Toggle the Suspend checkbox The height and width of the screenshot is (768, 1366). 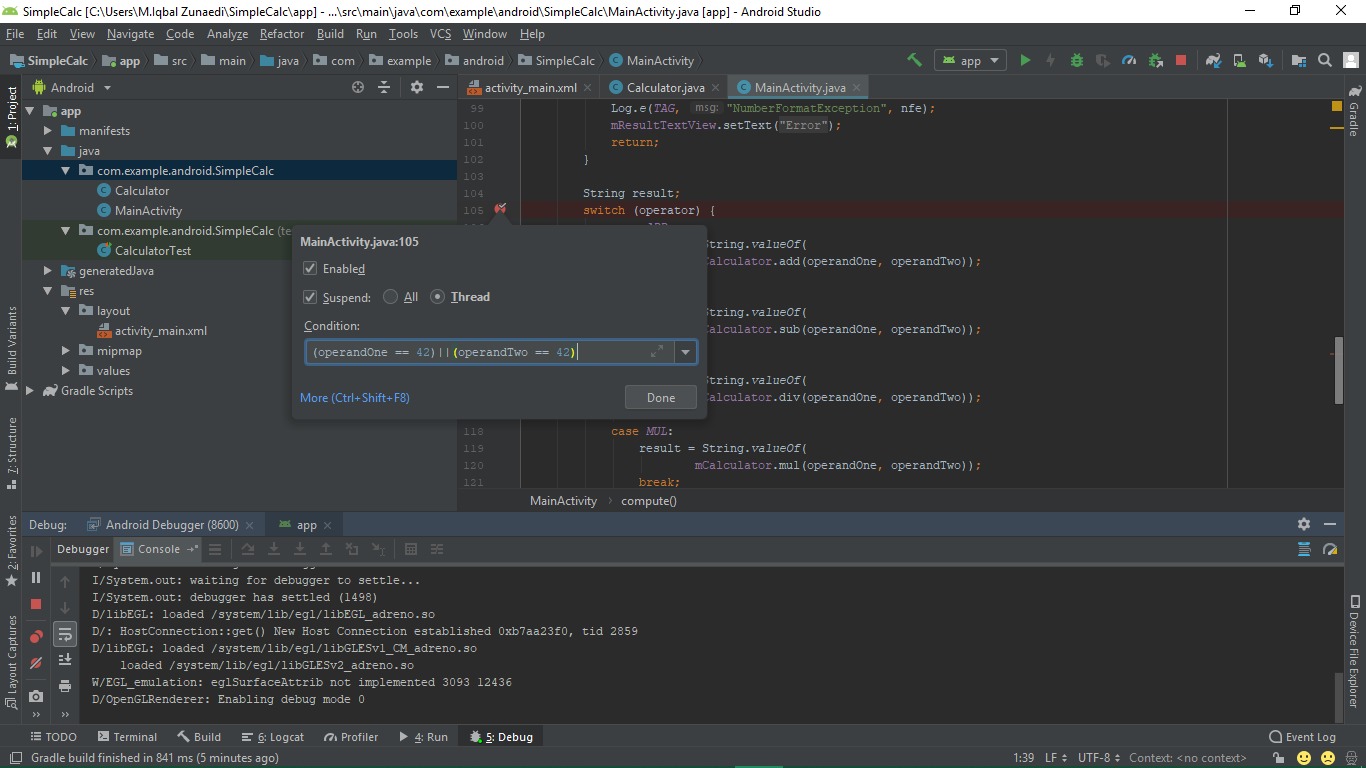tap(310, 296)
